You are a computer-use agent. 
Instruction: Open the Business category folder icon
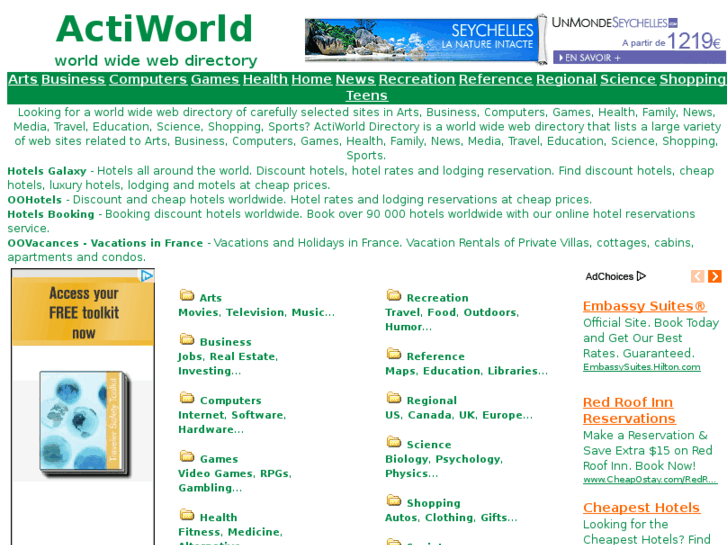[187, 340]
